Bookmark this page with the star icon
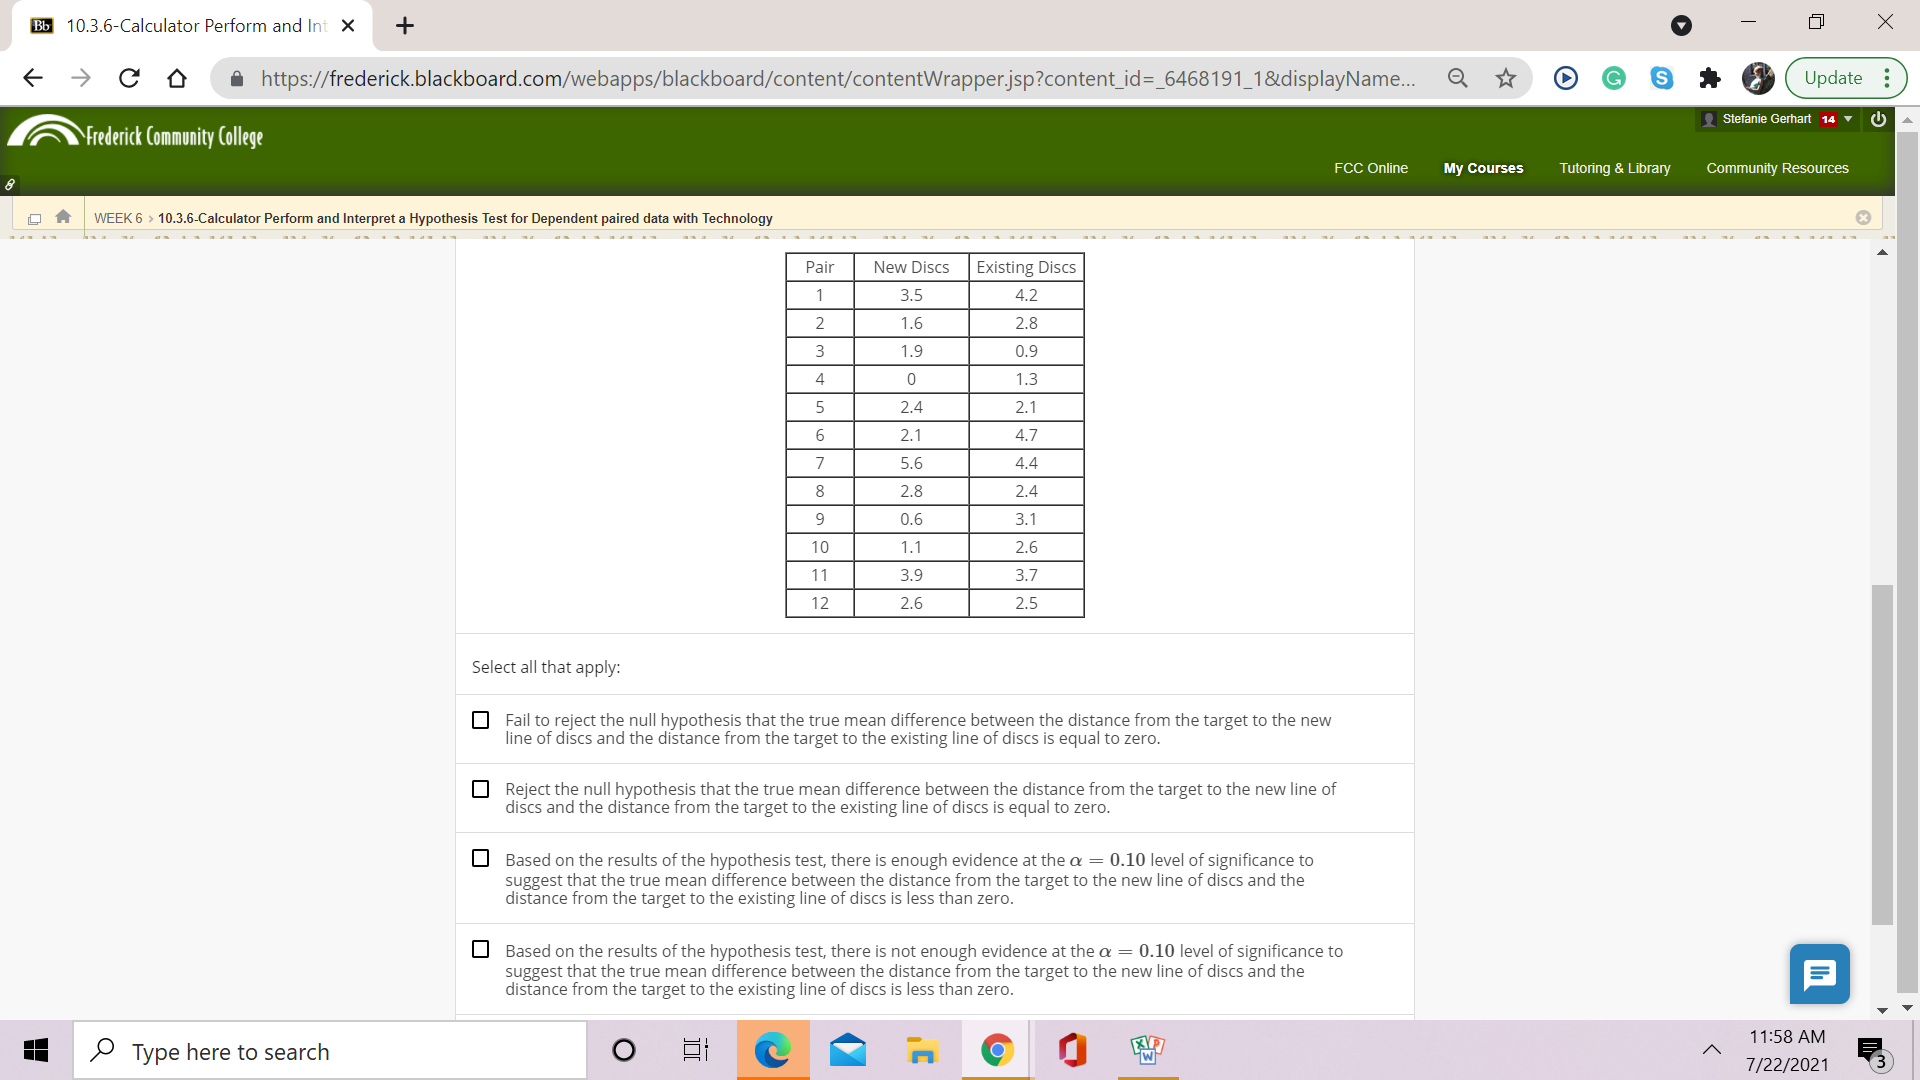This screenshot has height=1080, width=1920. [x=1505, y=78]
